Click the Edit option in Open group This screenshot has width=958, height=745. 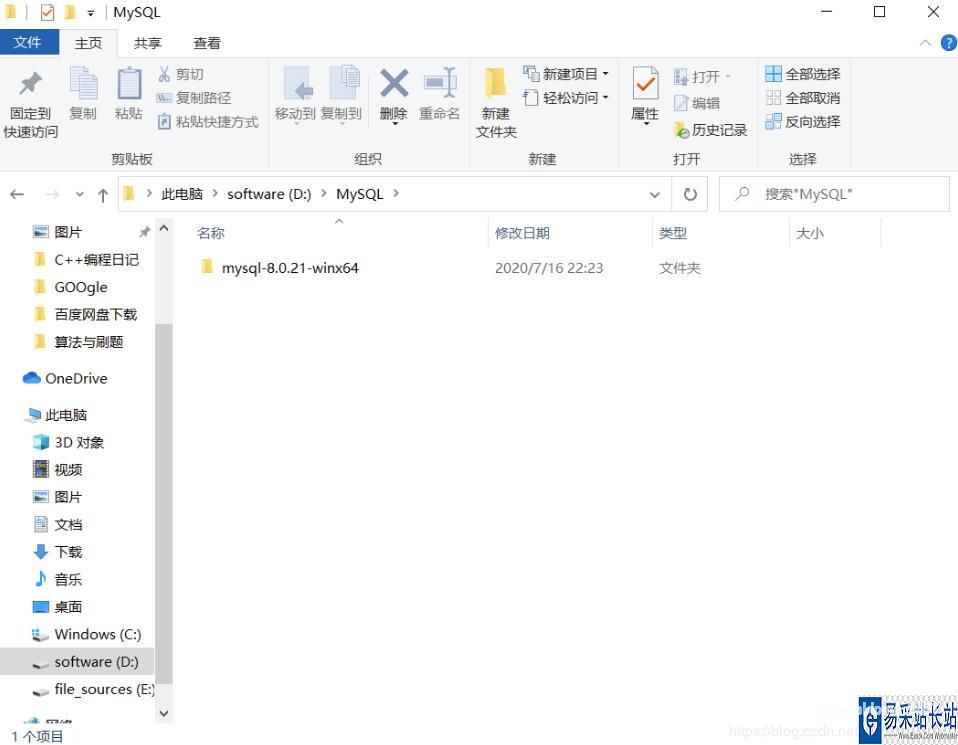697,103
